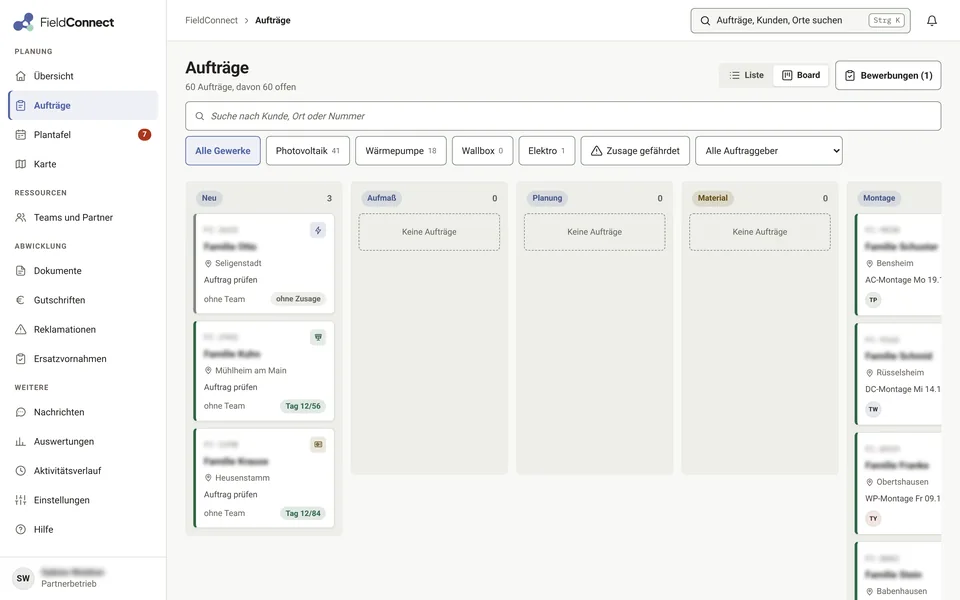Click the SW user avatar

(x=23, y=579)
